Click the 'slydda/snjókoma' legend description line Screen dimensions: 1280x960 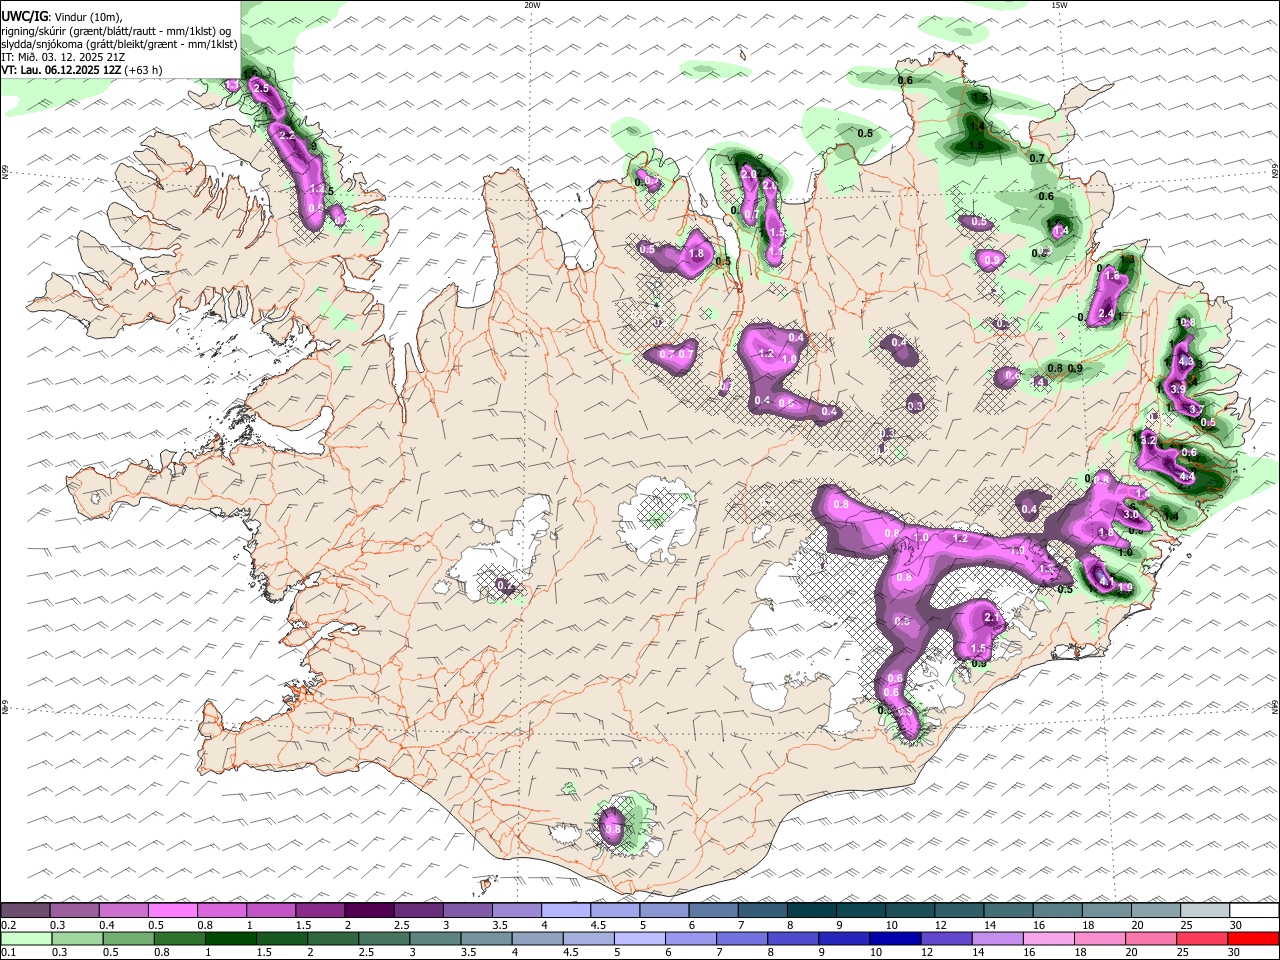click(119, 44)
